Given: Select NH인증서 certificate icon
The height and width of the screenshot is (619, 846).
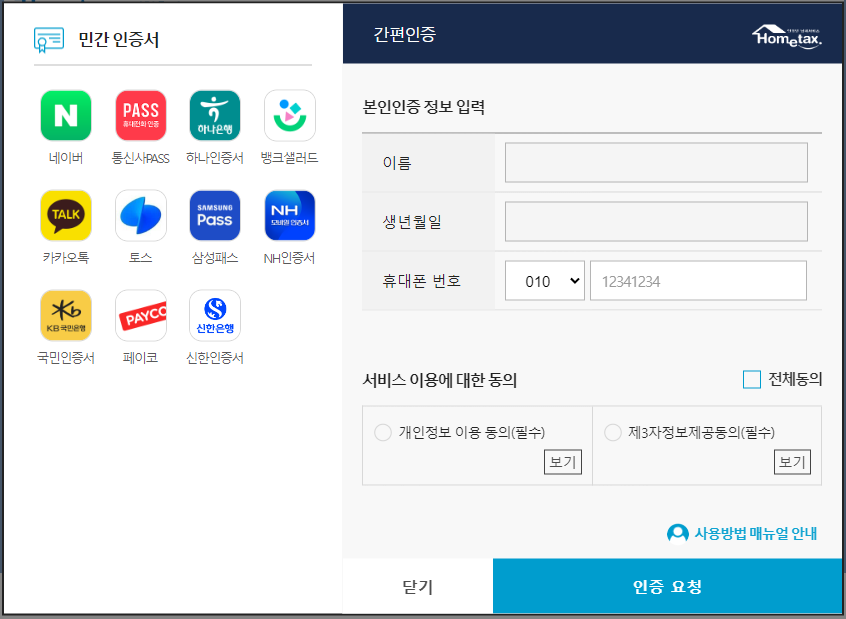Looking at the screenshot, I should pos(291,214).
